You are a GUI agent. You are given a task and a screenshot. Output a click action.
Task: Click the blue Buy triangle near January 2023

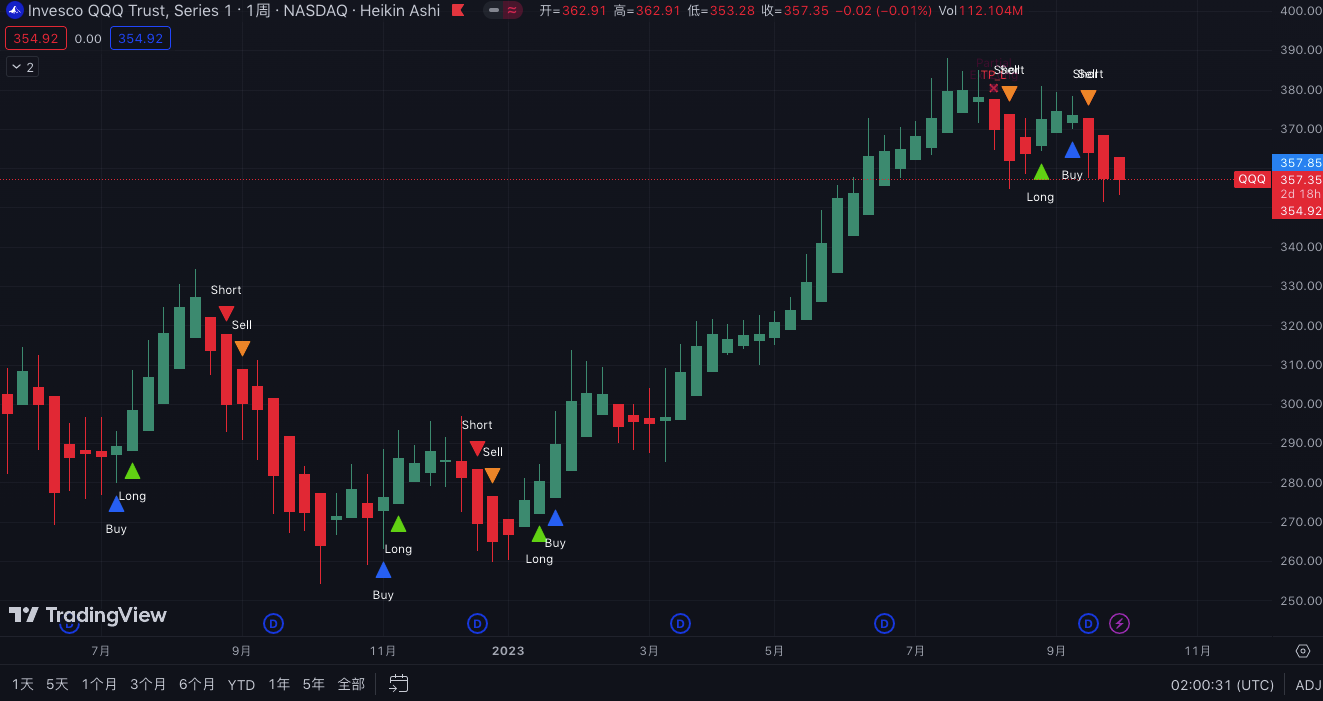[555, 518]
